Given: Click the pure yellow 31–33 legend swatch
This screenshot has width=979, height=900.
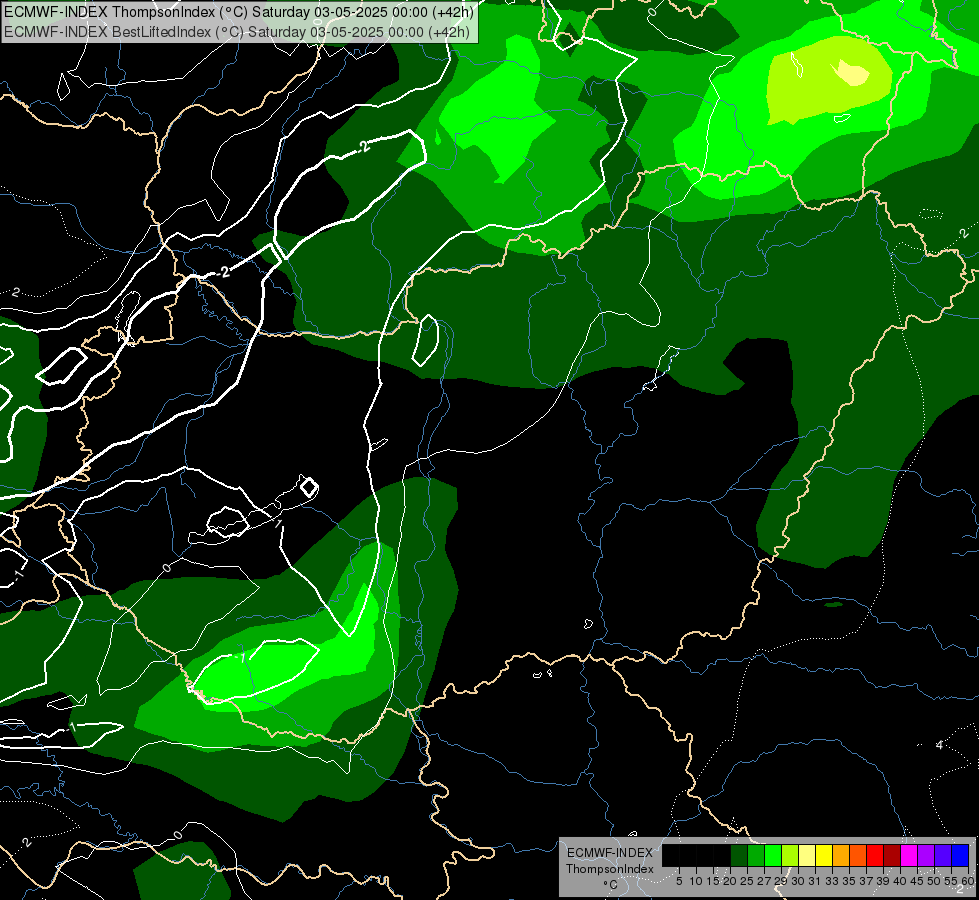Looking at the screenshot, I should pos(824,855).
